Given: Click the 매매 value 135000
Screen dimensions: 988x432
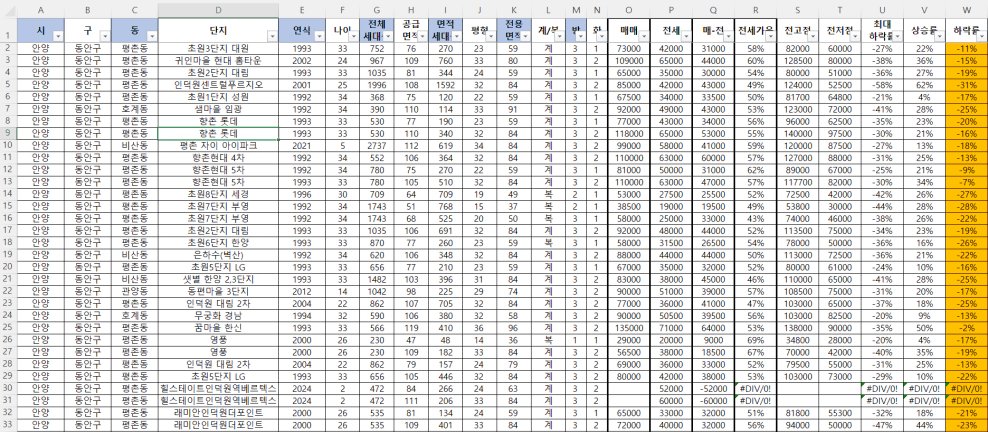Looking at the screenshot, I should pyautogui.click(x=629, y=329).
